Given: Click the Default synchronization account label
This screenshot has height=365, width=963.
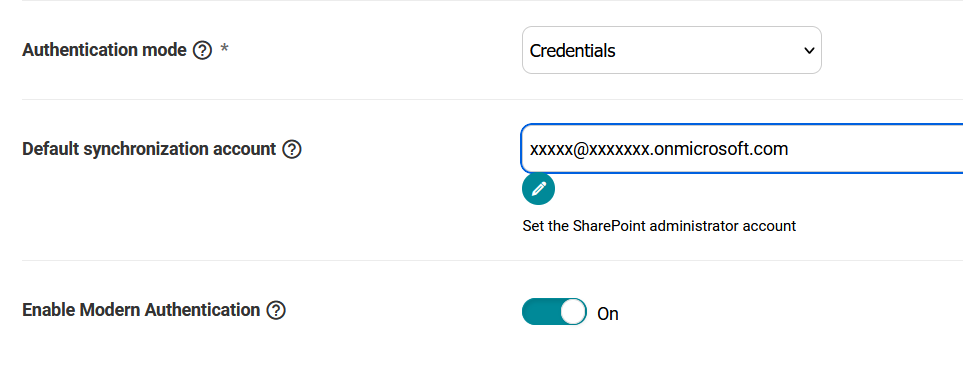Looking at the screenshot, I should click(x=149, y=149).
